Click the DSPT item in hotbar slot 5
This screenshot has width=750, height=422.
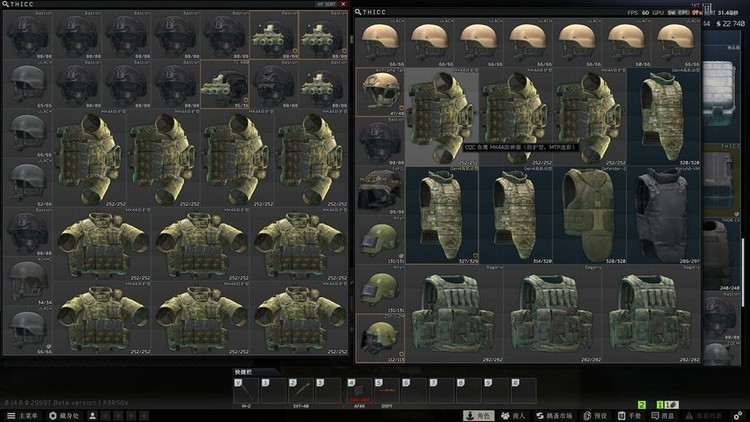[x=387, y=391]
